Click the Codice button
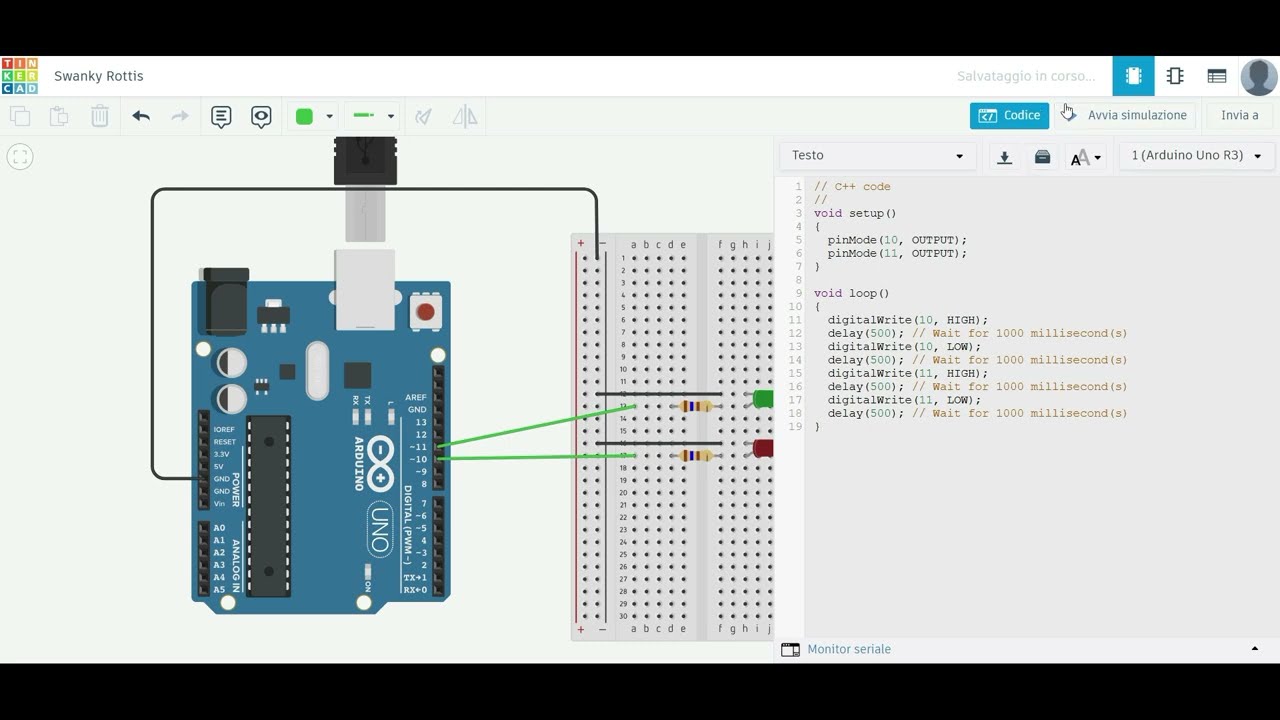This screenshot has height=720, width=1280. pos(1009,115)
